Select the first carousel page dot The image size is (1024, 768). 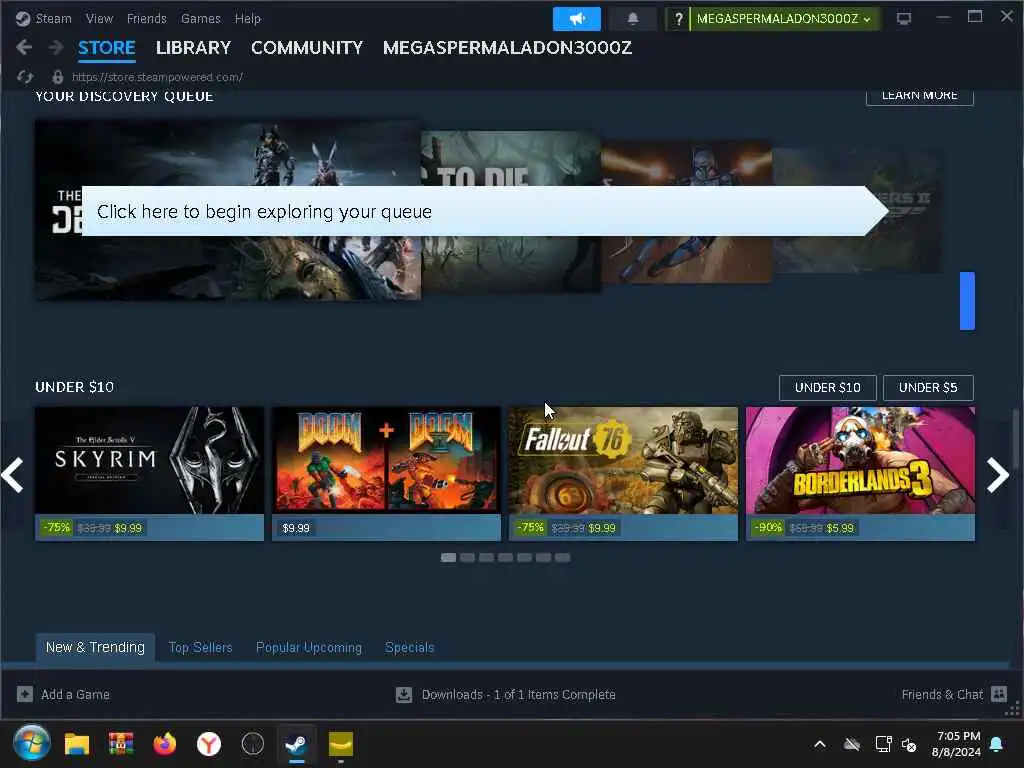pos(448,557)
